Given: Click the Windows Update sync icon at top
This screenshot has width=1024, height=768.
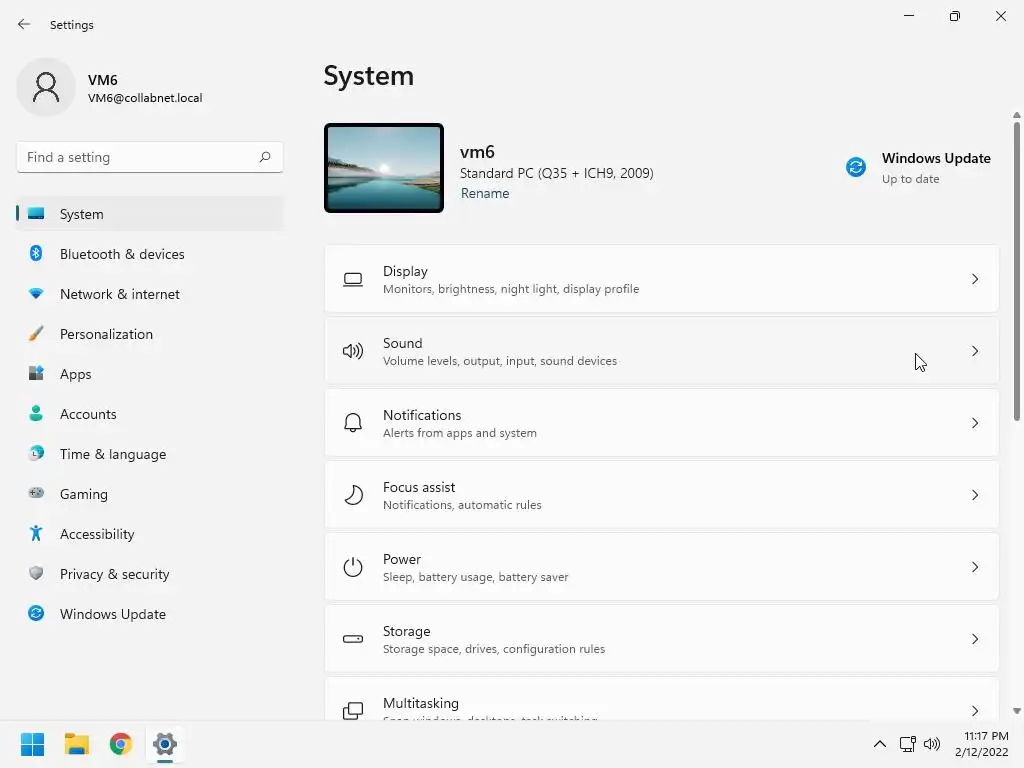Looking at the screenshot, I should point(856,167).
